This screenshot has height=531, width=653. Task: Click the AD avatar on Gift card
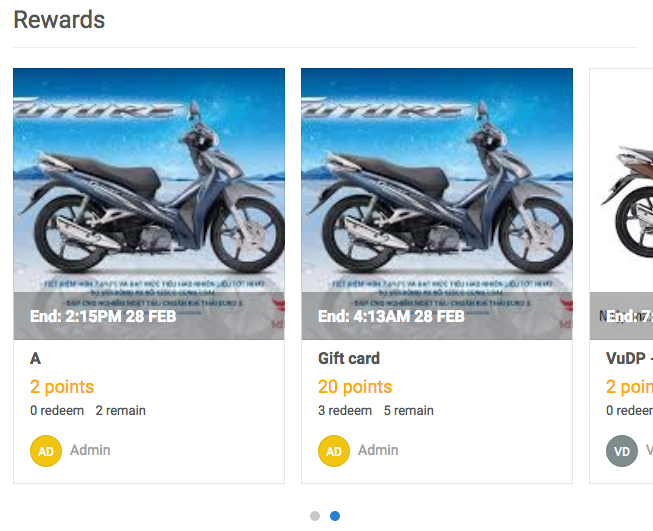tap(334, 451)
